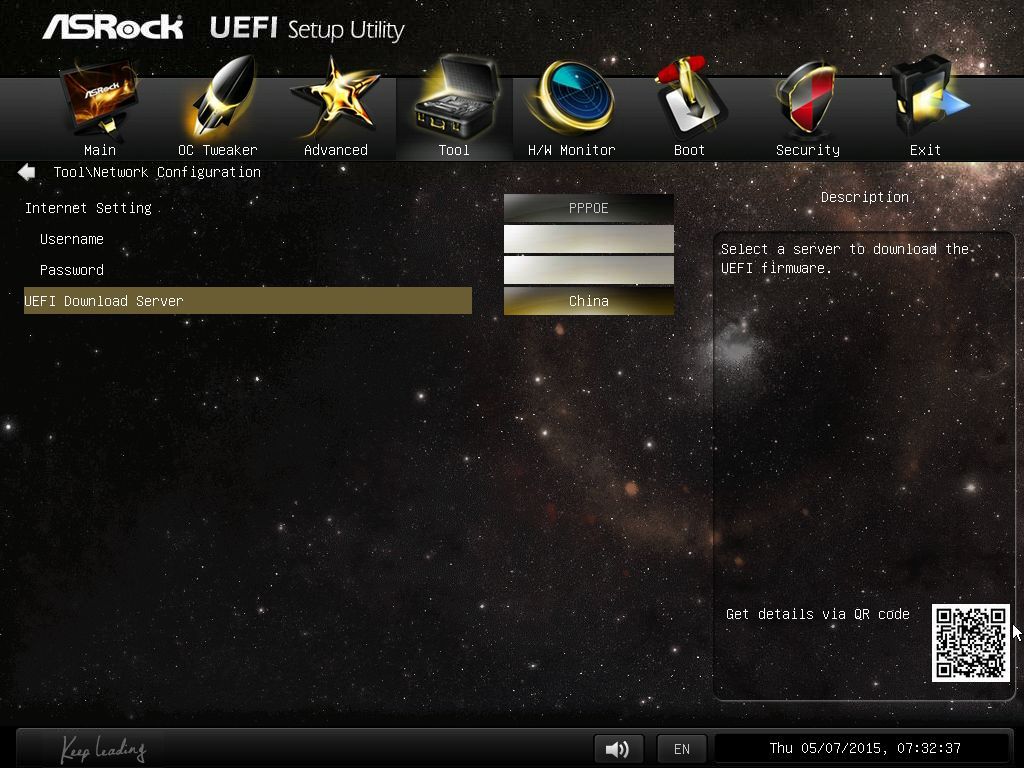The image size is (1024, 768).
Task: Open the China download server dropdown
Action: coord(588,301)
